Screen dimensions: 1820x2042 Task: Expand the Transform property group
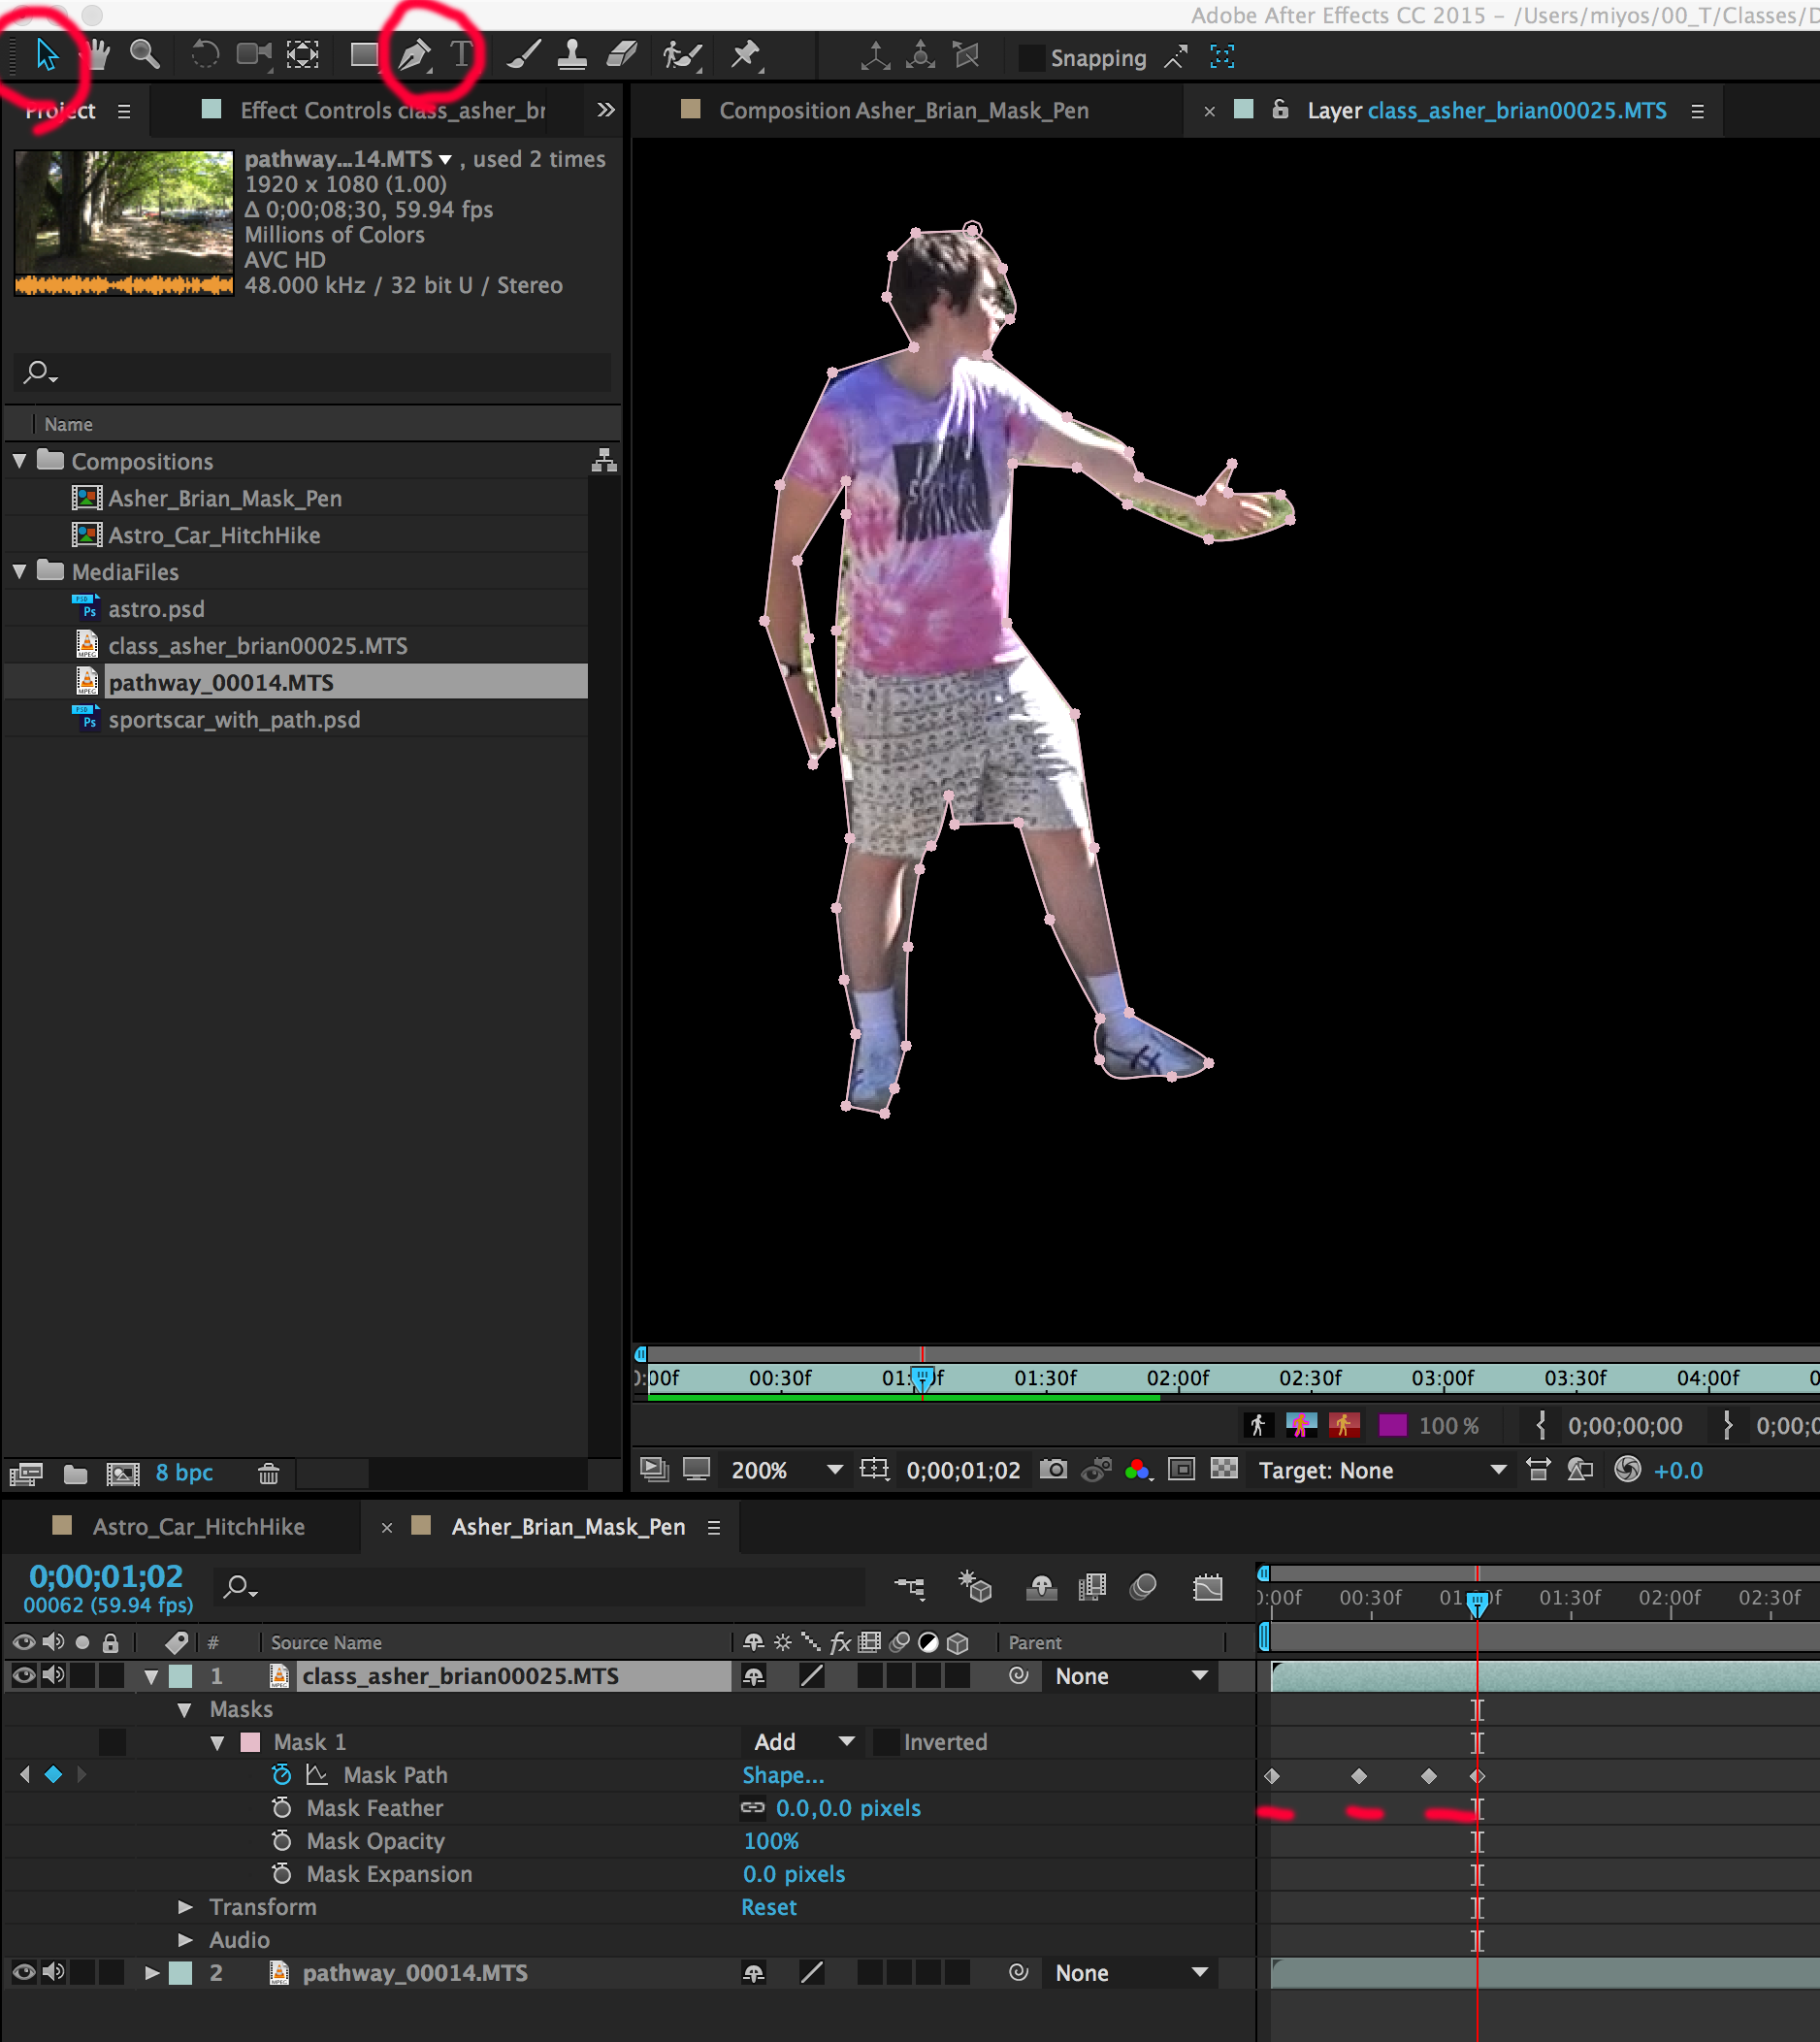(185, 1907)
